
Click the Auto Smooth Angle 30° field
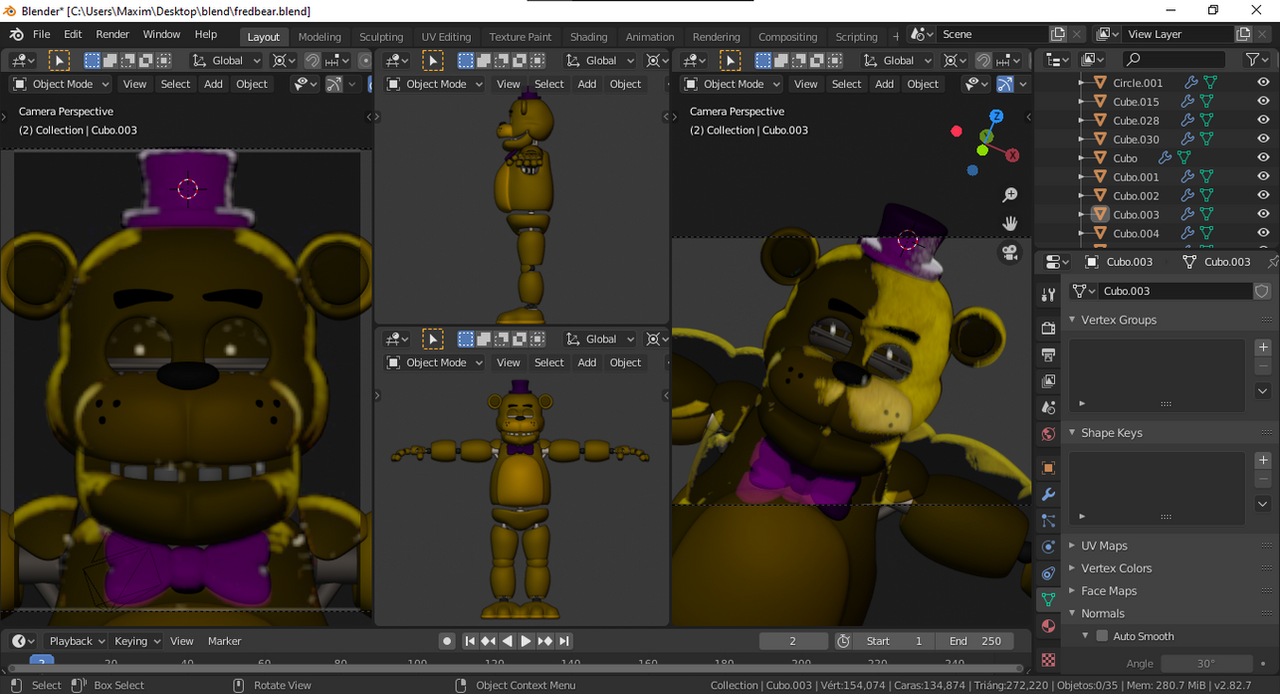pyautogui.click(x=1207, y=663)
